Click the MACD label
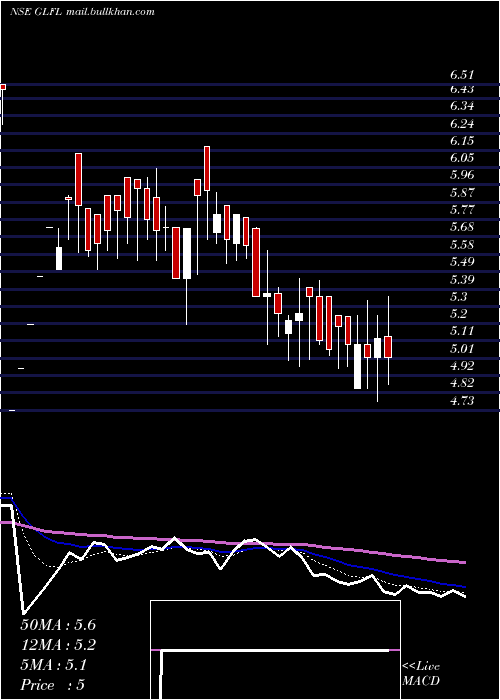The image size is (500, 700). pos(421,681)
